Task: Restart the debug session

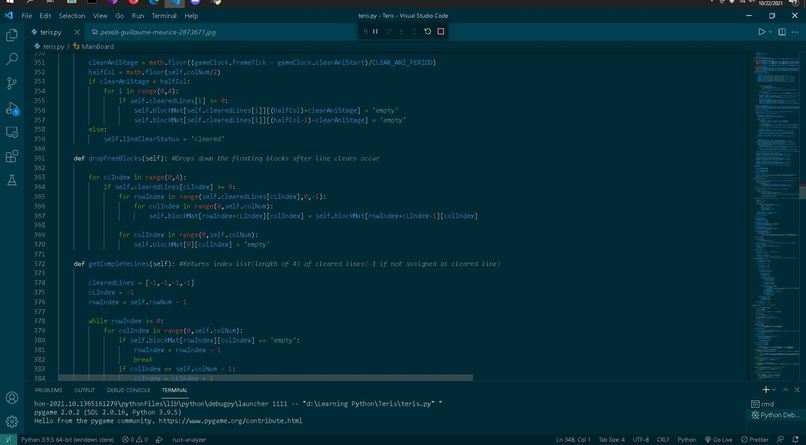Action: pos(427,31)
